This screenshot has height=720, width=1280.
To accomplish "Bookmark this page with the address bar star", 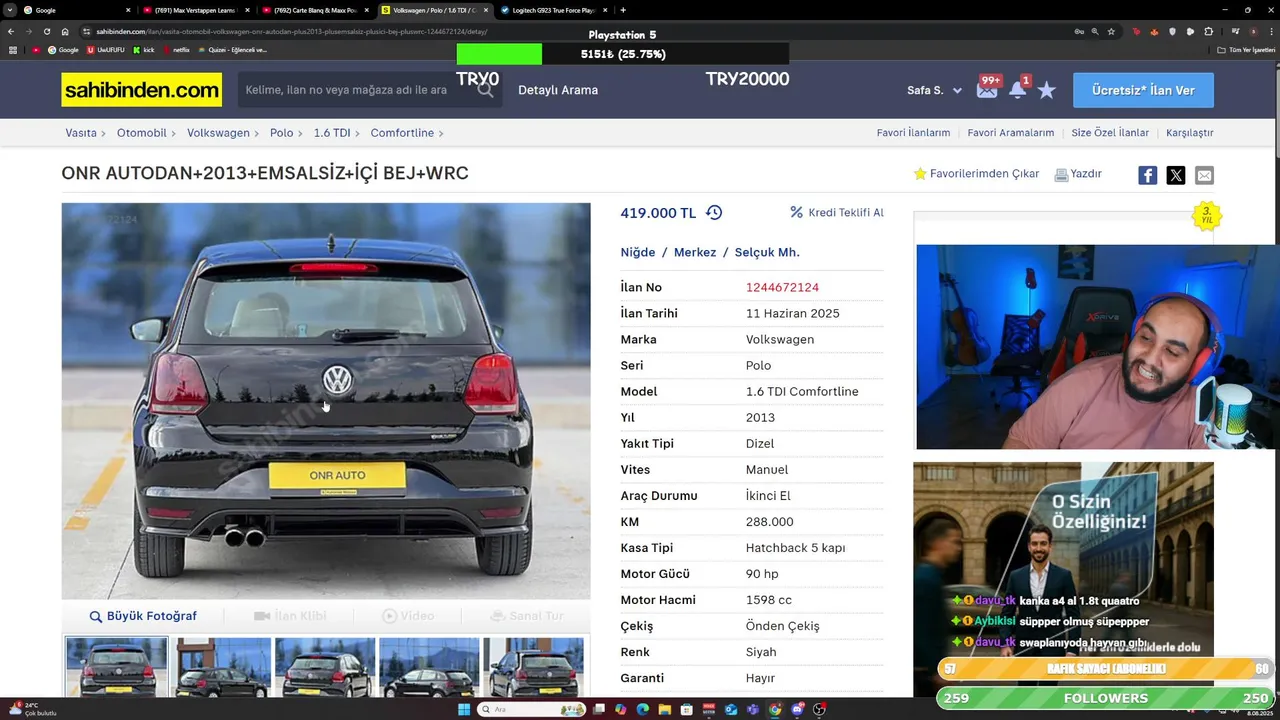I will click(x=1111, y=31).
